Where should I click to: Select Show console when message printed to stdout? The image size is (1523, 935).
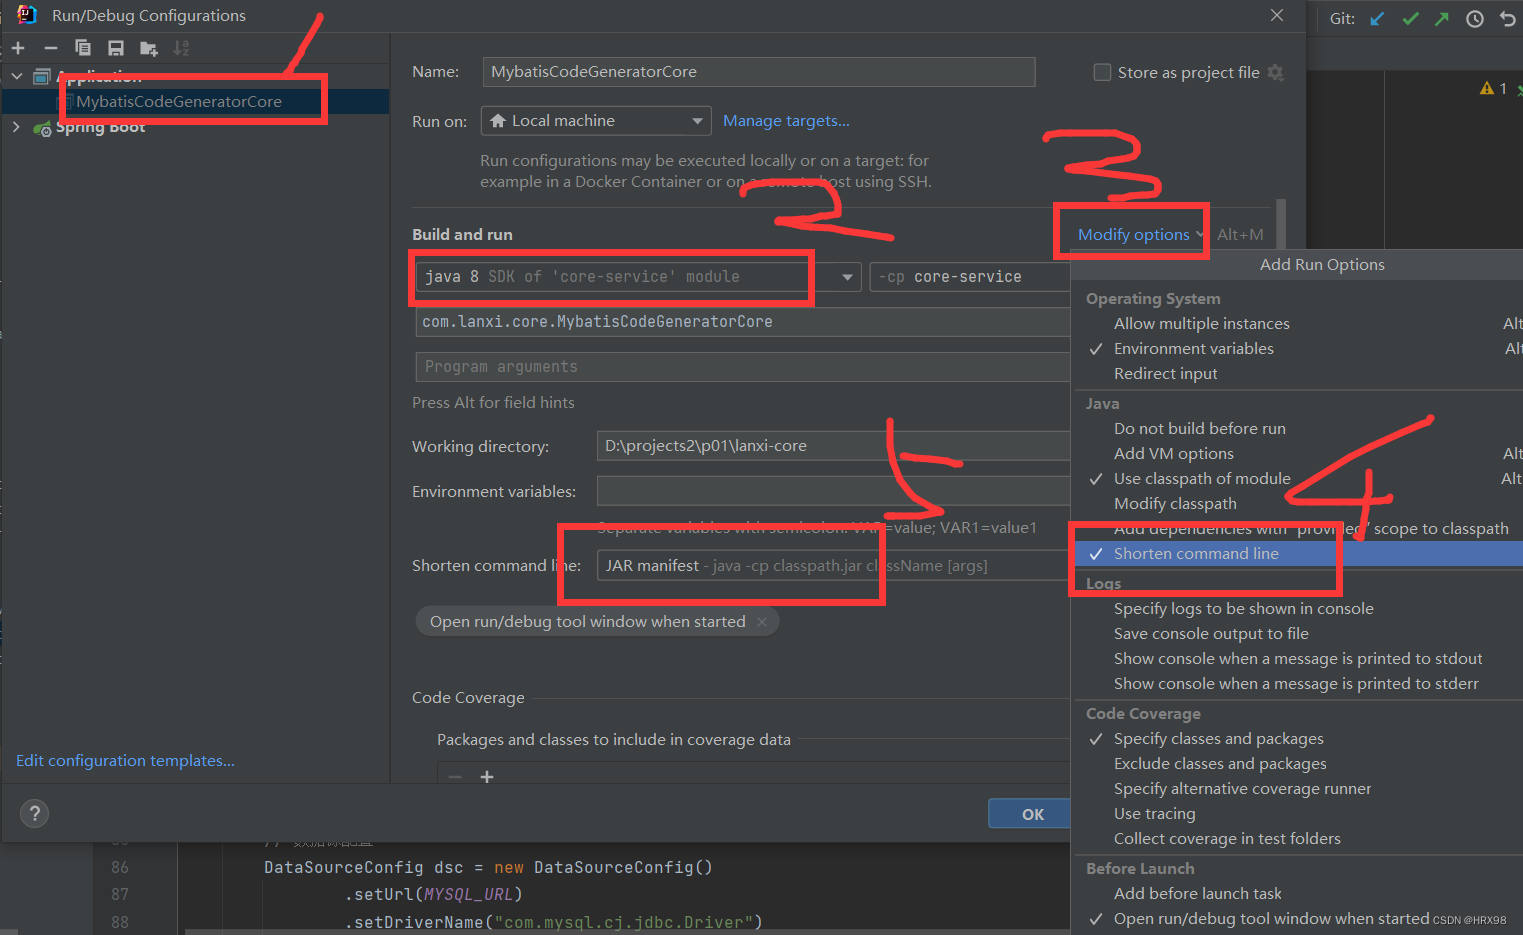1297,659
